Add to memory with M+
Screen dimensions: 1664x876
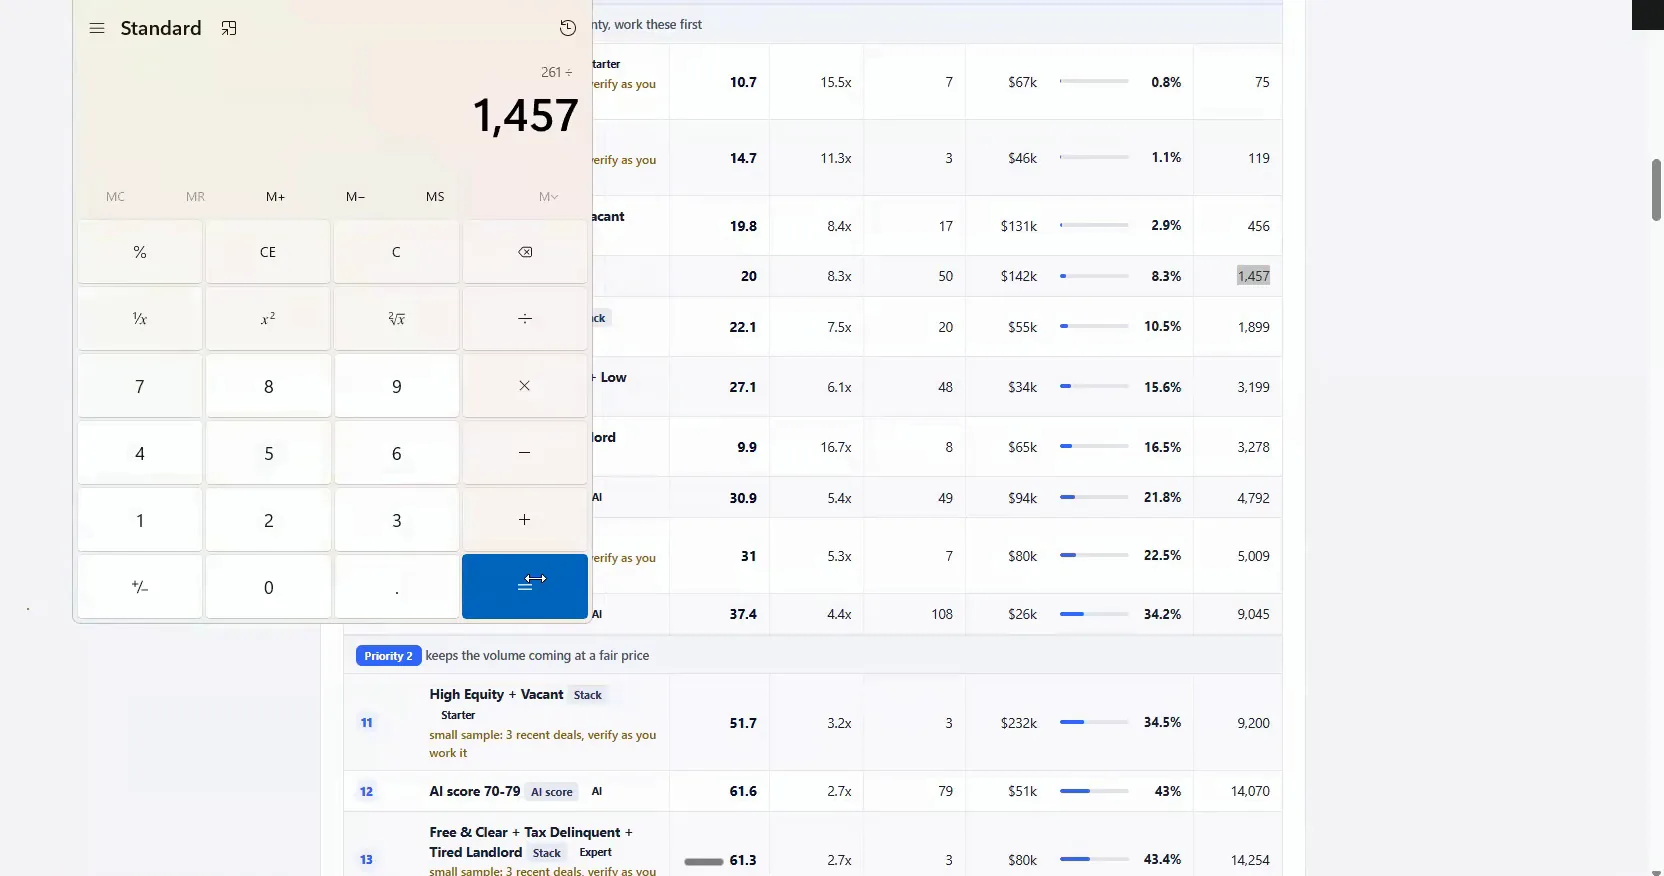276,197
